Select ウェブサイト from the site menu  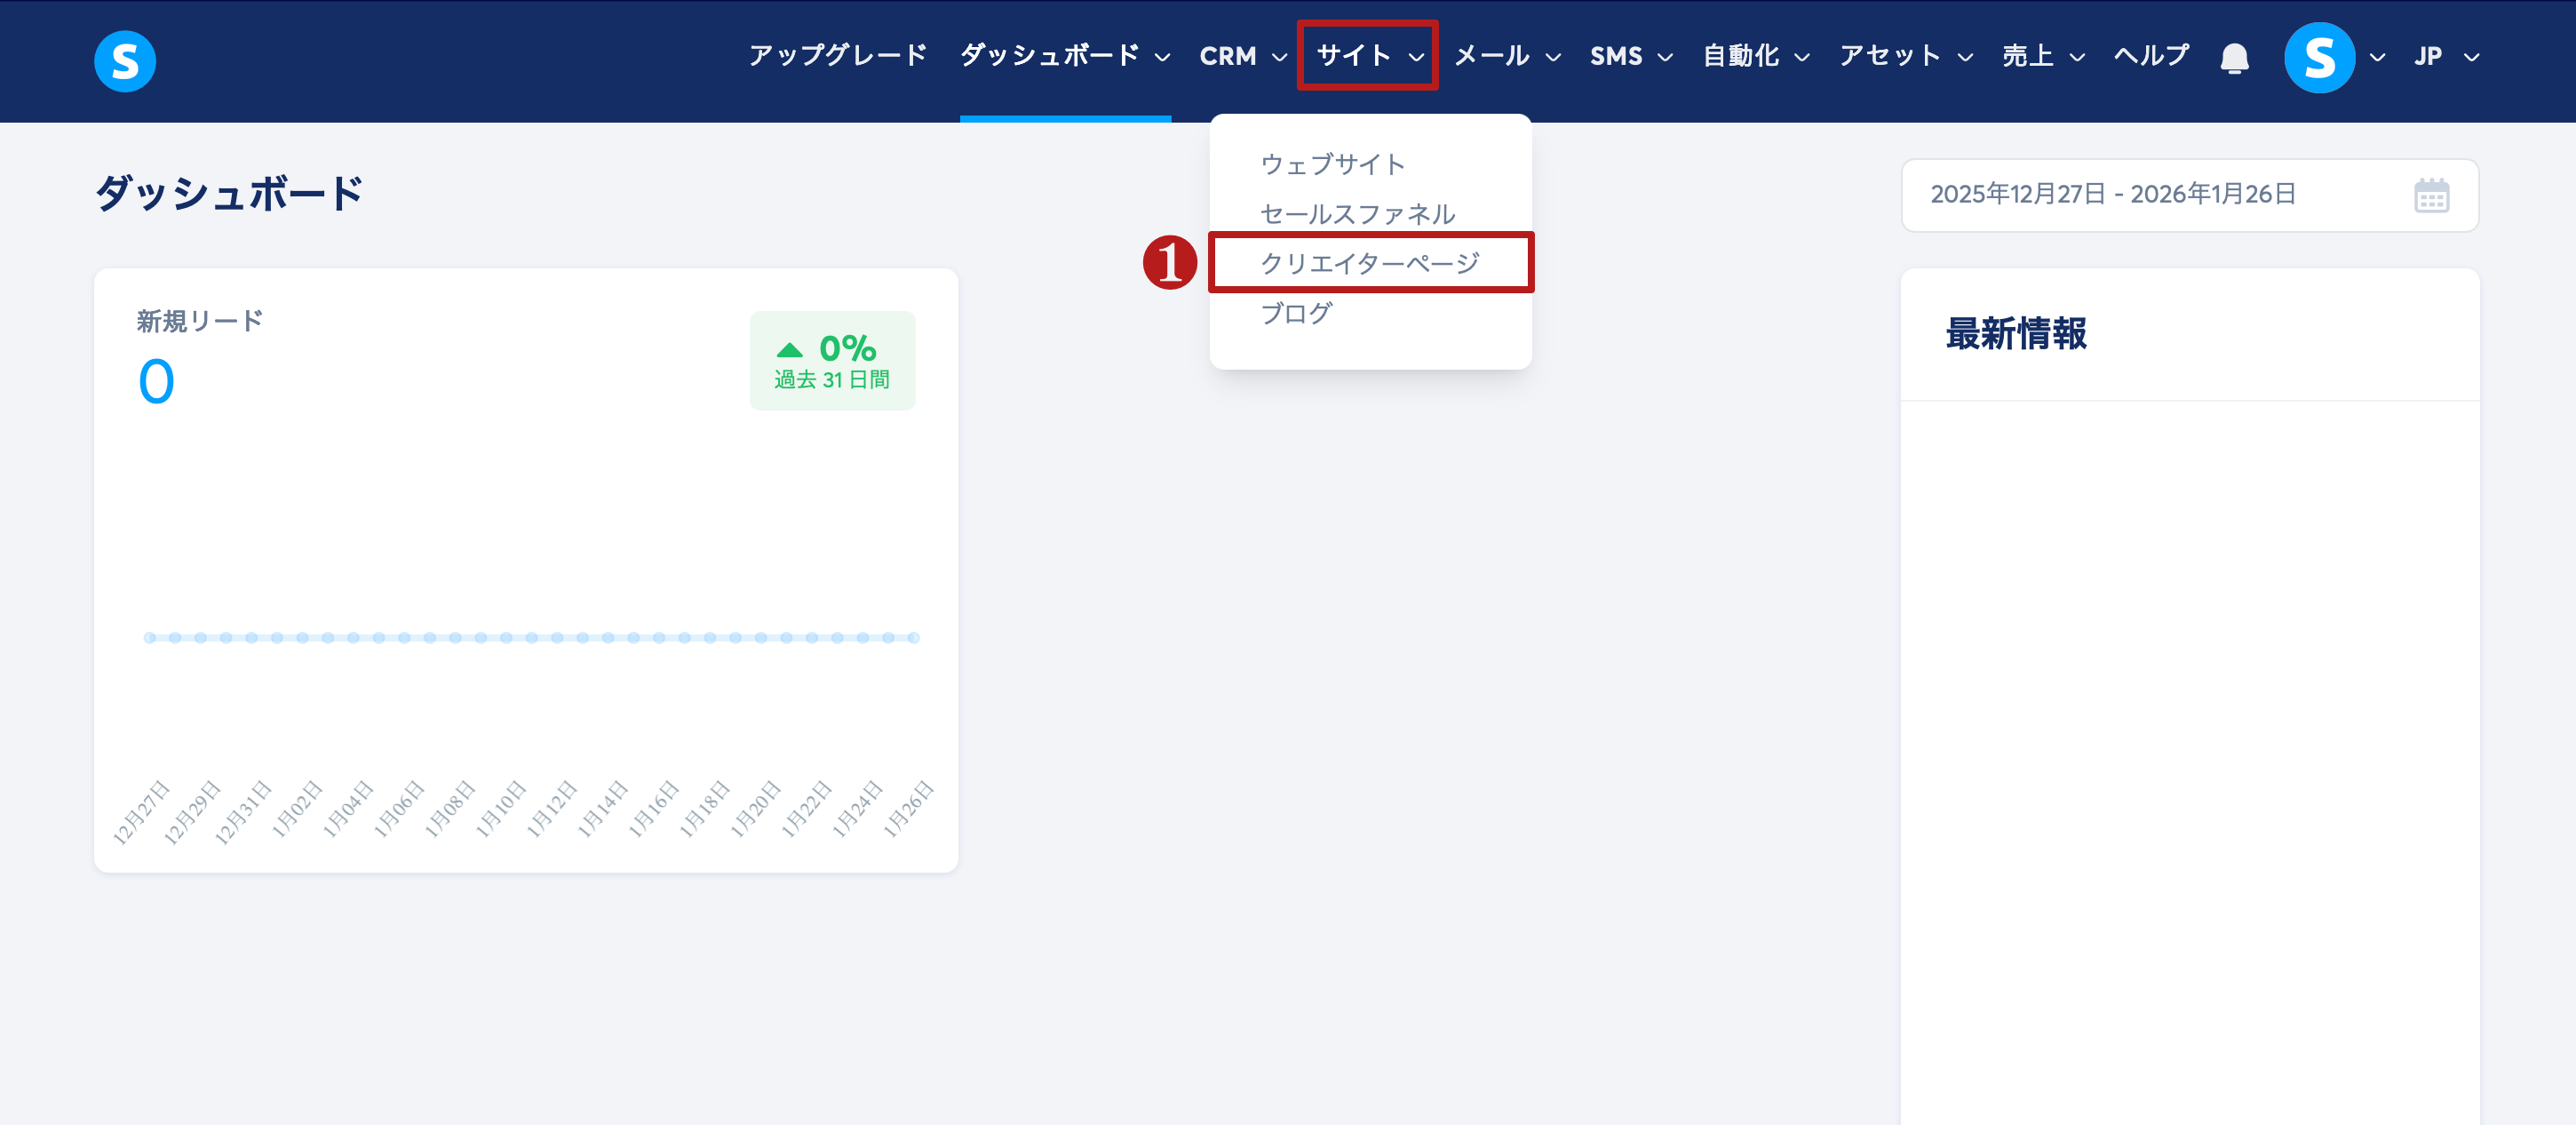pos(1332,164)
